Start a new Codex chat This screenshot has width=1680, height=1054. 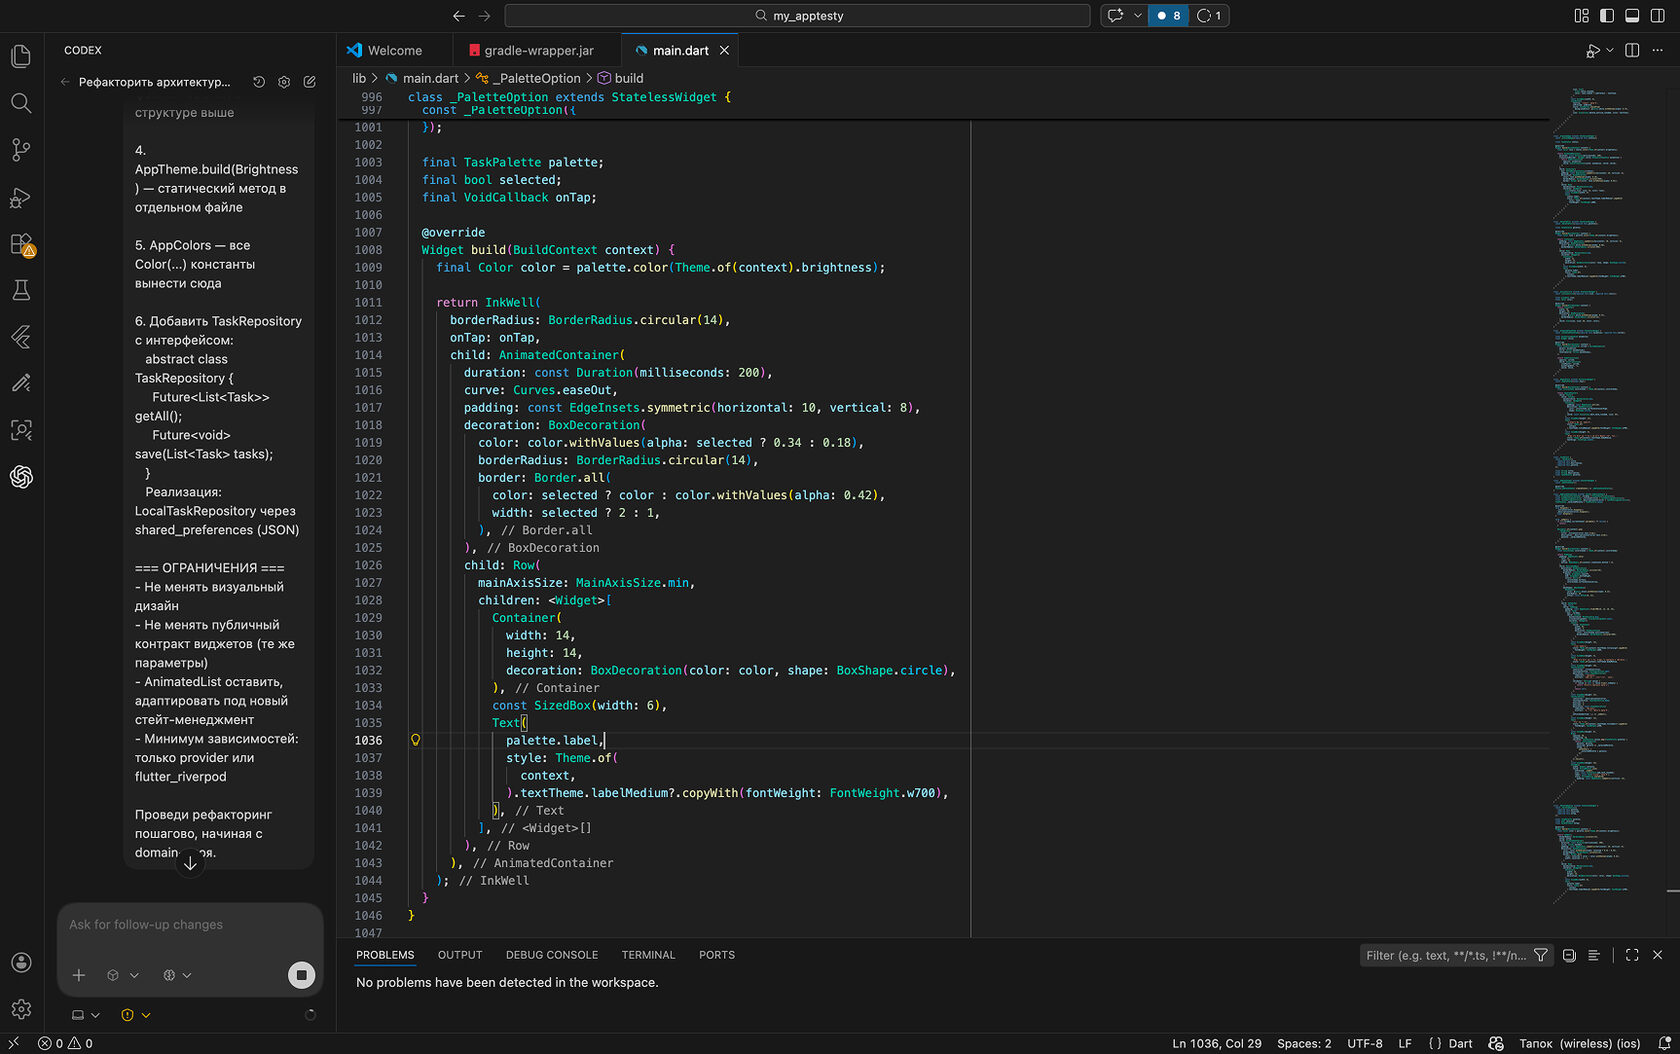click(310, 82)
